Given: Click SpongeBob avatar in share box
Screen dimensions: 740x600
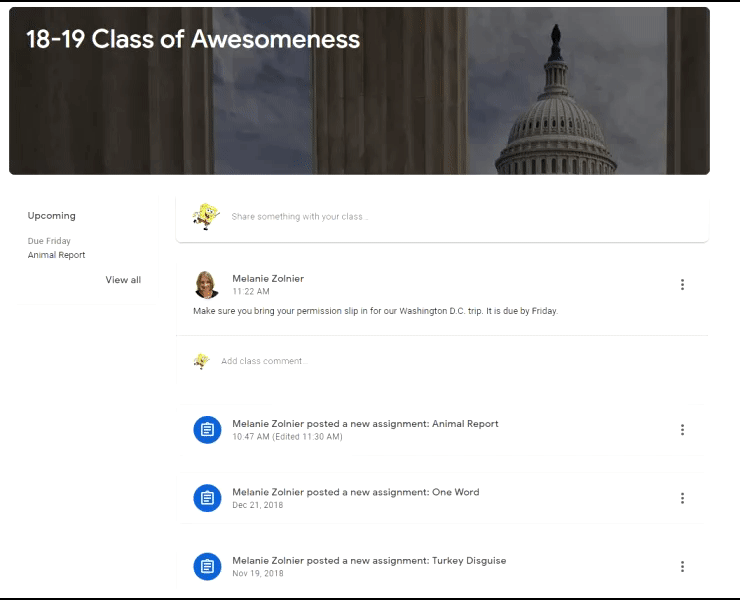Looking at the screenshot, I should [206, 216].
